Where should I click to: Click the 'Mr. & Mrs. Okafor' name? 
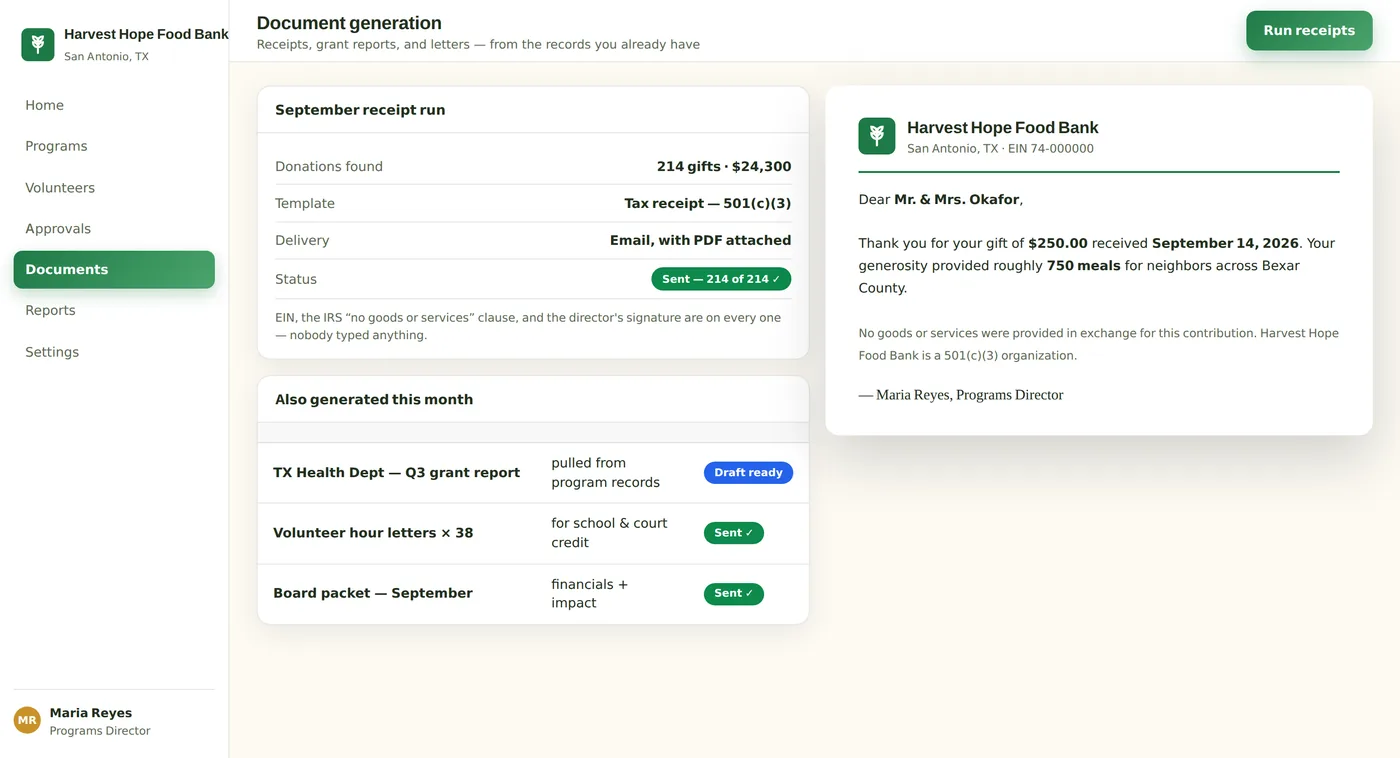(957, 200)
